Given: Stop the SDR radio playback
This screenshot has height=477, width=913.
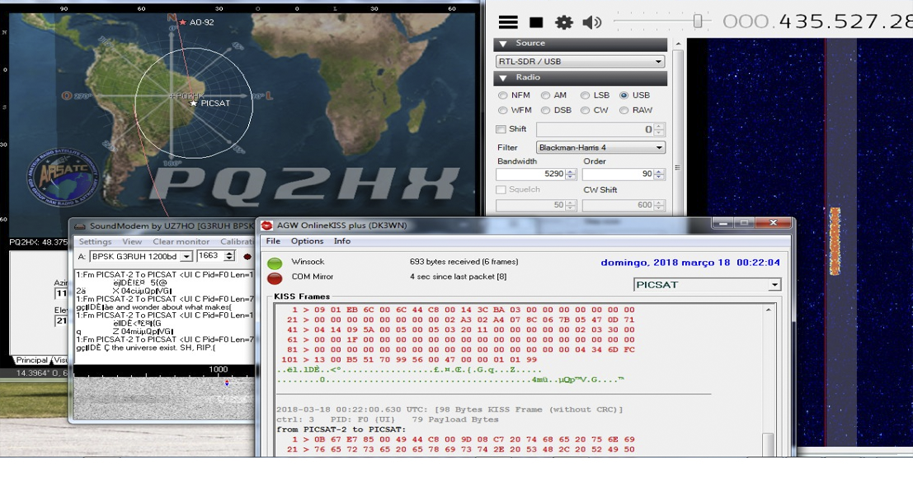Looking at the screenshot, I should click(x=536, y=22).
